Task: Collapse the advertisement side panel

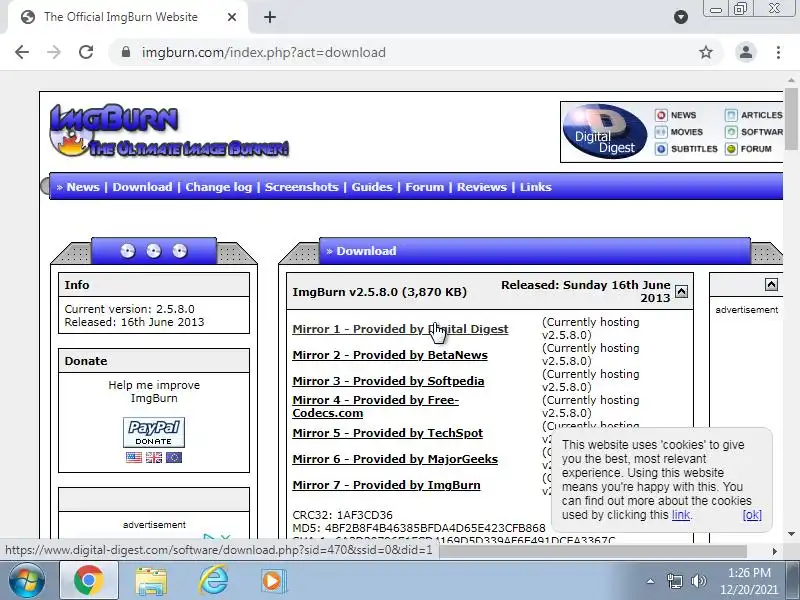Action: point(771,285)
